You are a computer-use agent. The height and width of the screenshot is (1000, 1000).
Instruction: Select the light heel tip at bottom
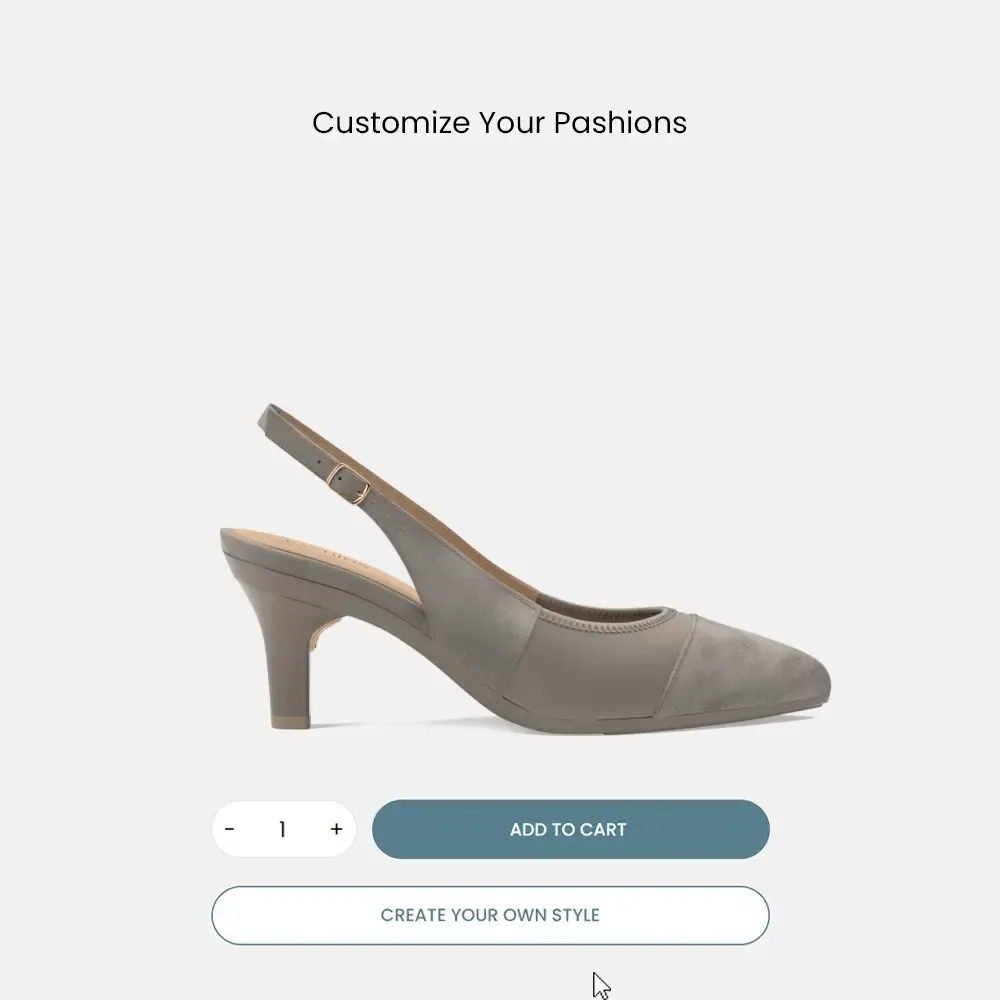point(289,721)
